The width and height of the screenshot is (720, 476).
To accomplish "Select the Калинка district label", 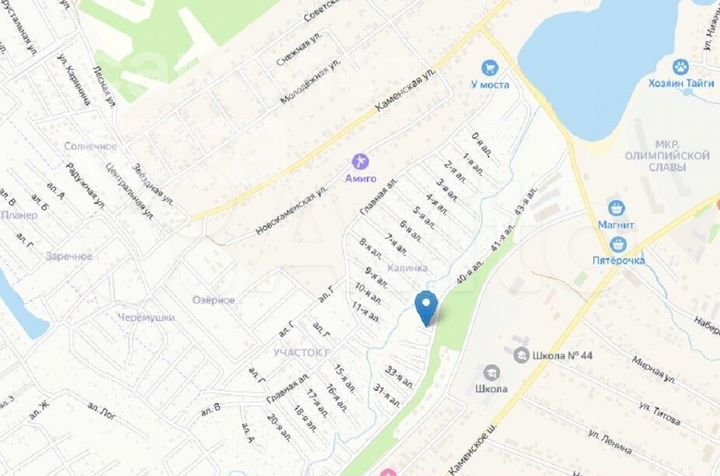I will tap(407, 268).
